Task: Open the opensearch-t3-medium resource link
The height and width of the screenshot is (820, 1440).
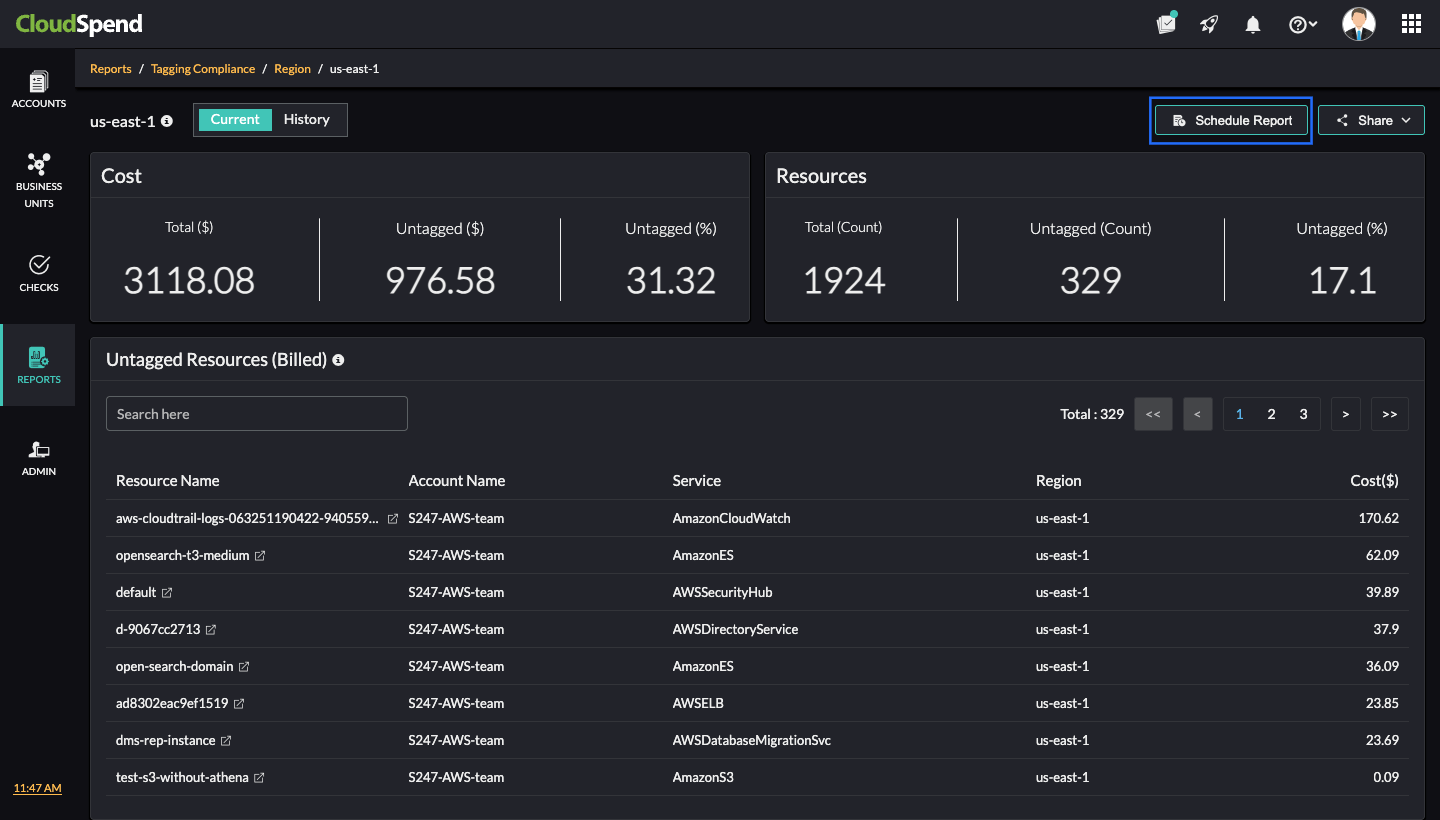Action: [183, 555]
